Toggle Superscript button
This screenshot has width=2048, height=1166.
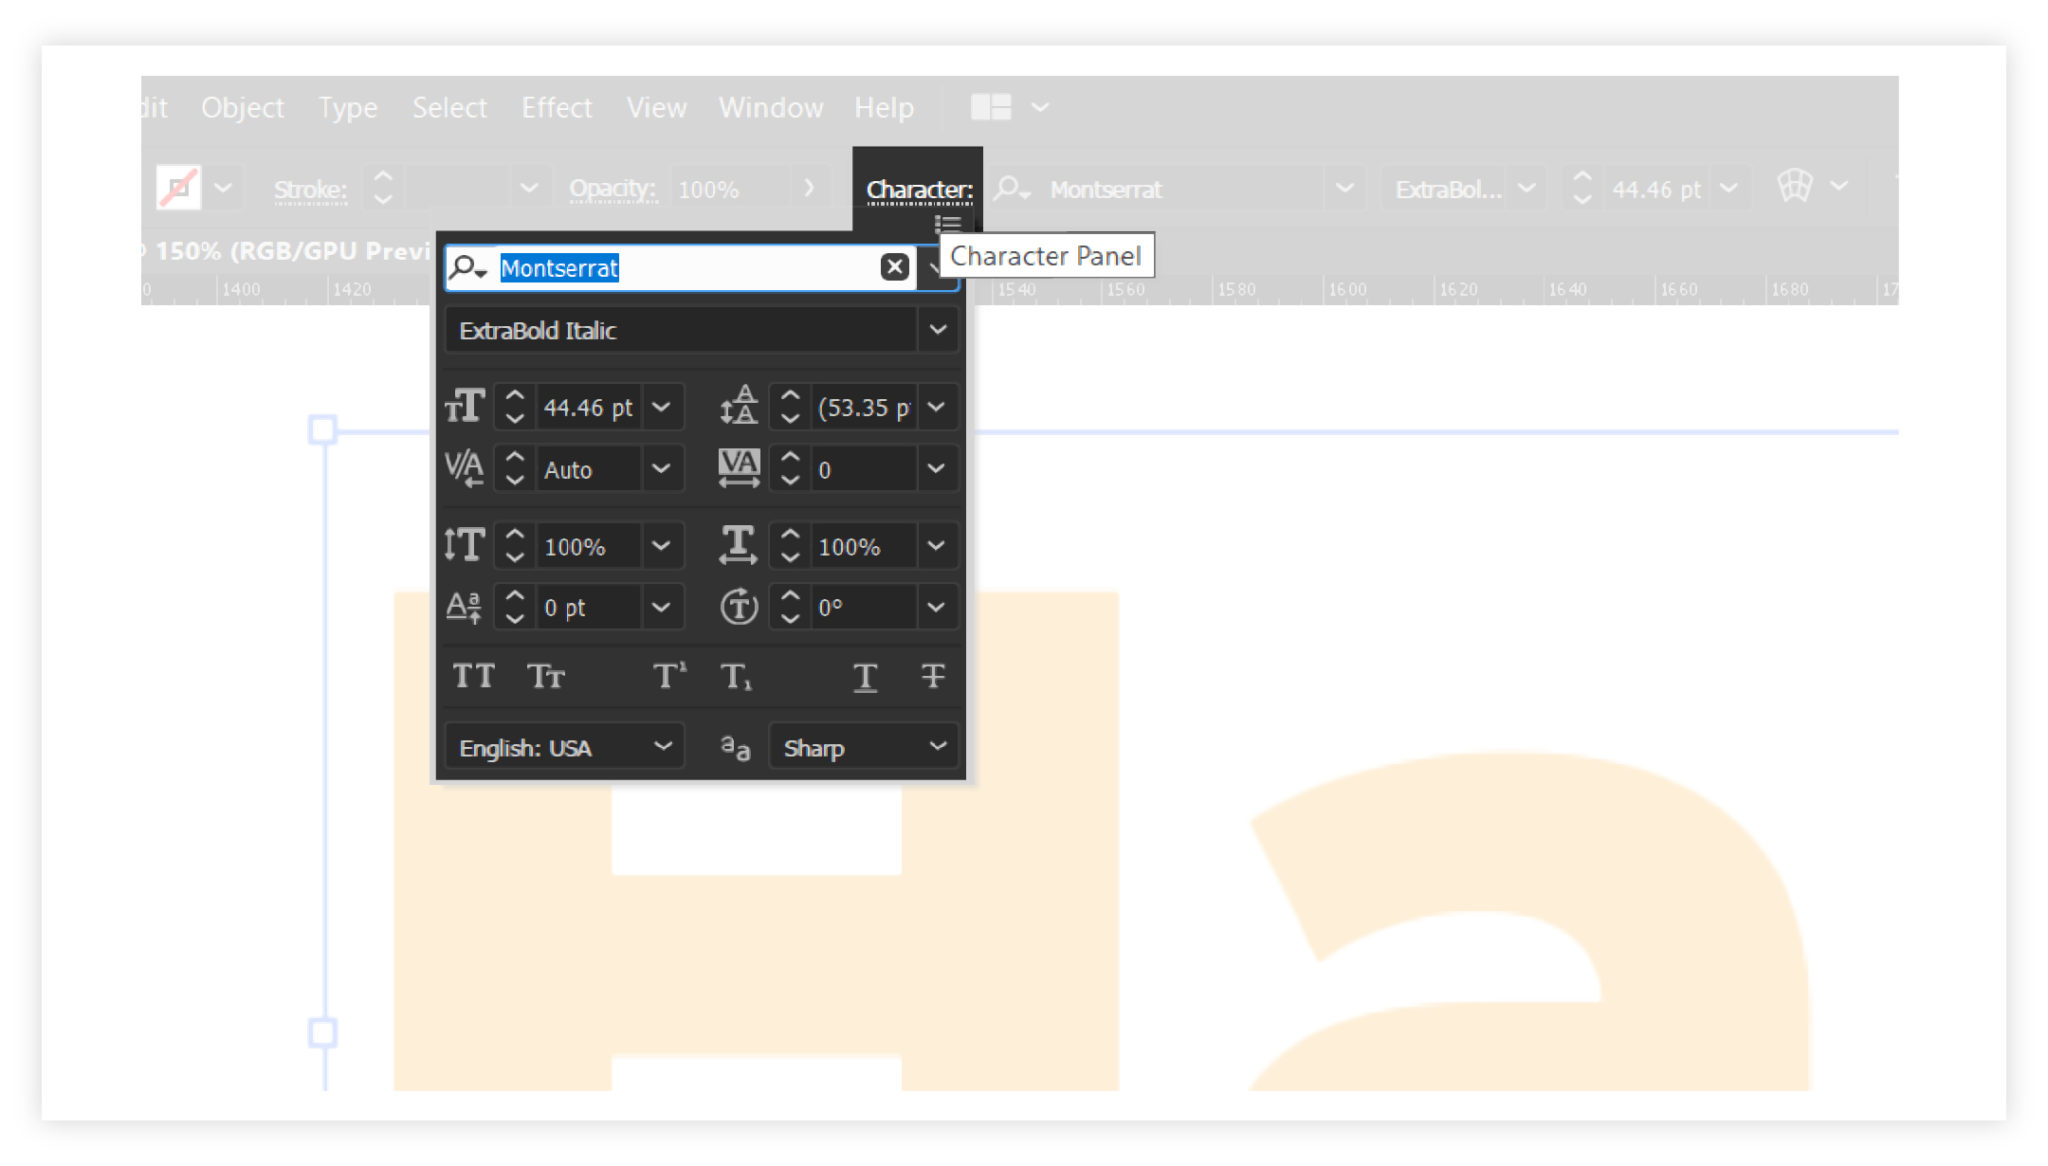click(x=669, y=677)
